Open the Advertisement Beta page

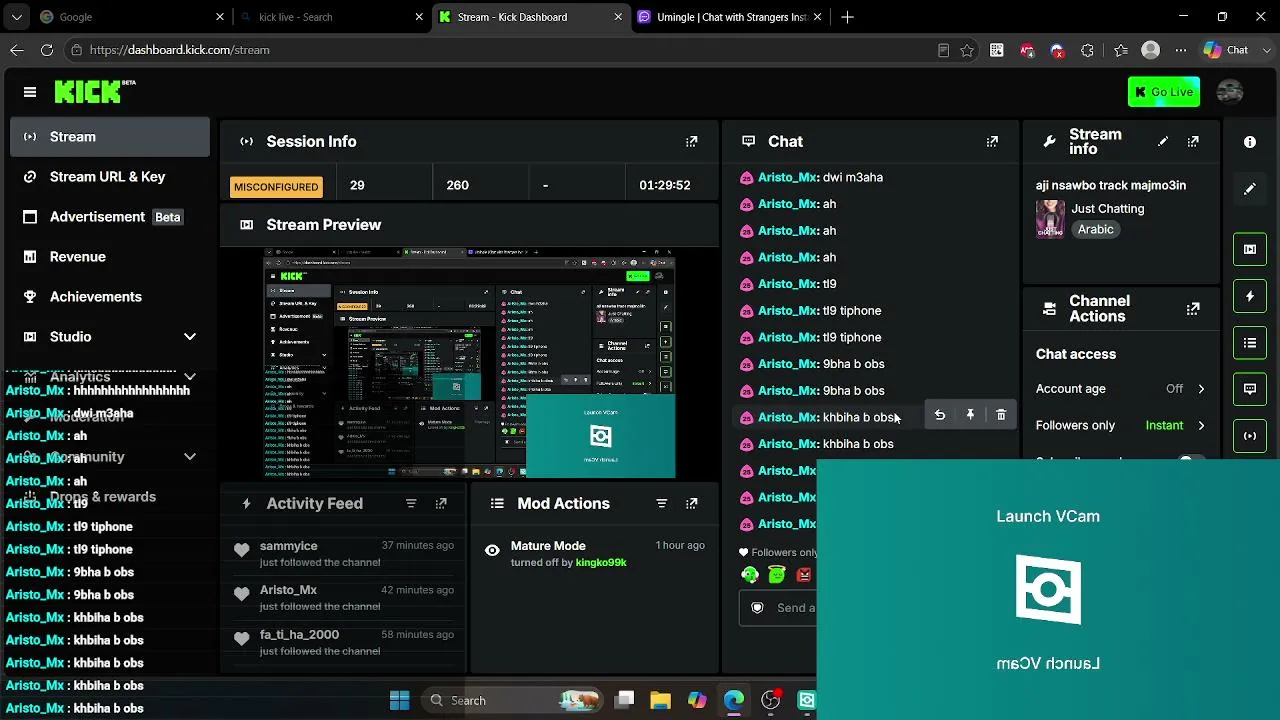click(110, 217)
